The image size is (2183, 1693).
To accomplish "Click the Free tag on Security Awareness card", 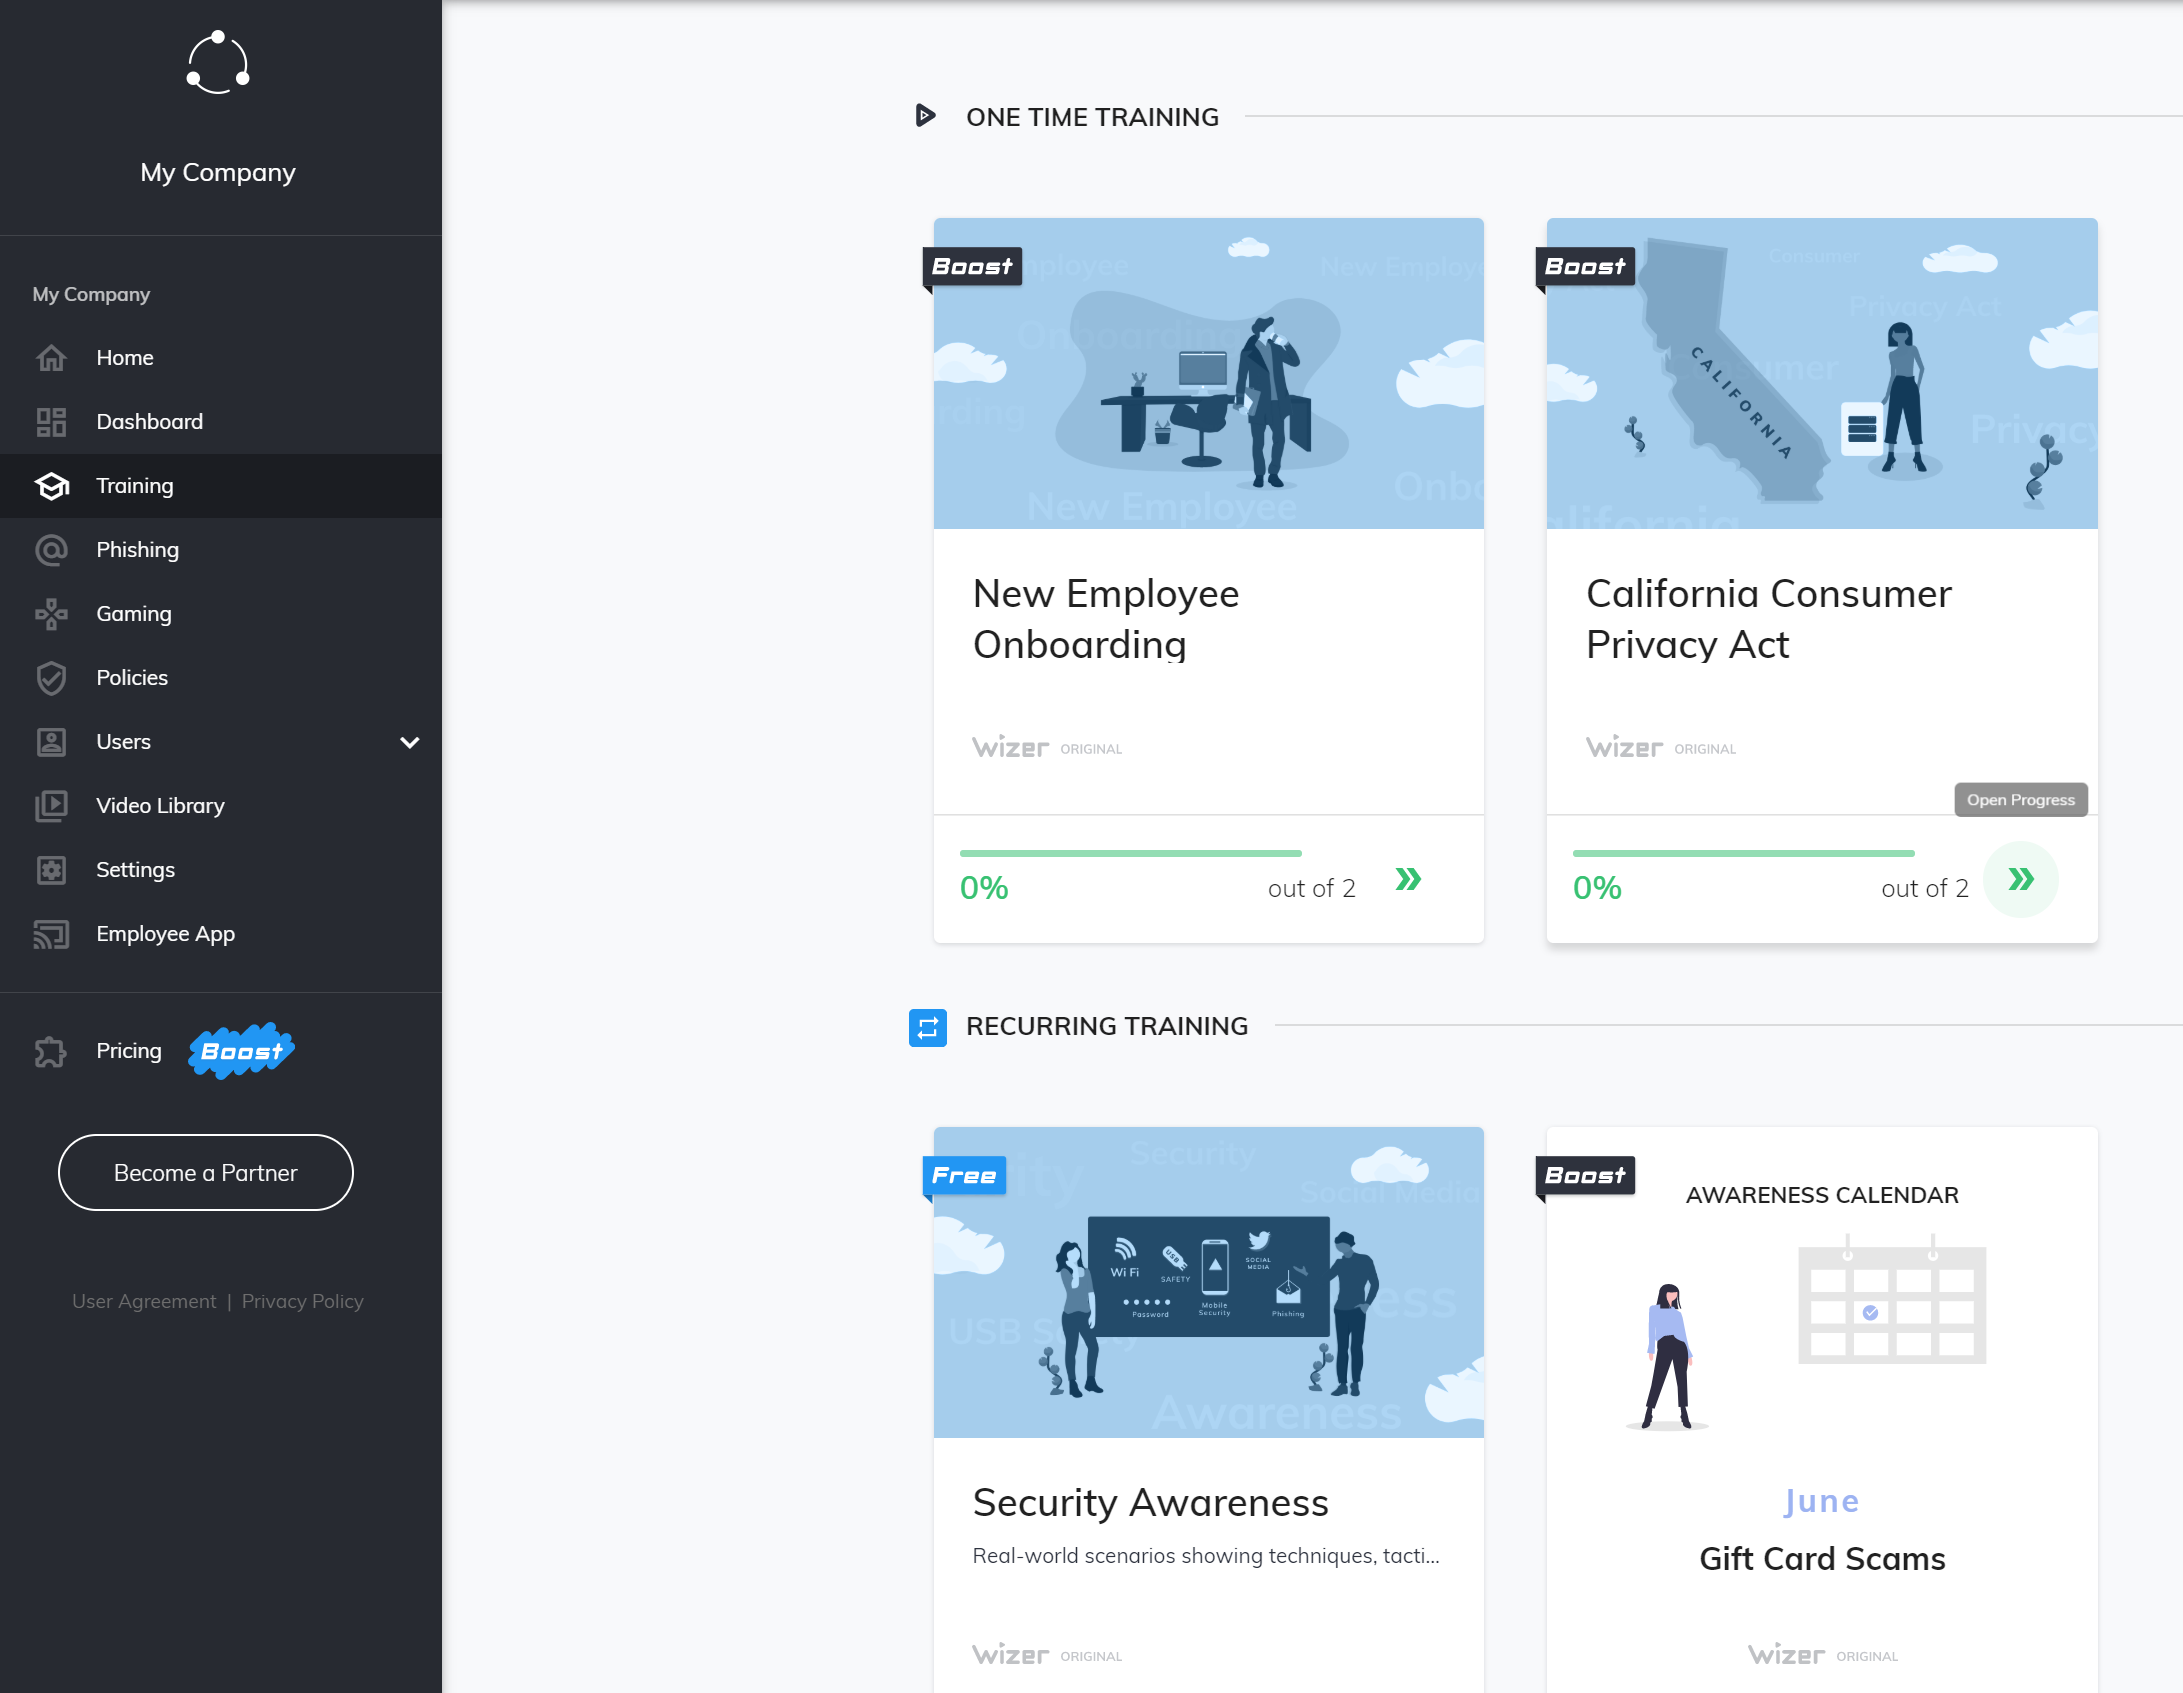I will pyautogui.click(x=964, y=1175).
